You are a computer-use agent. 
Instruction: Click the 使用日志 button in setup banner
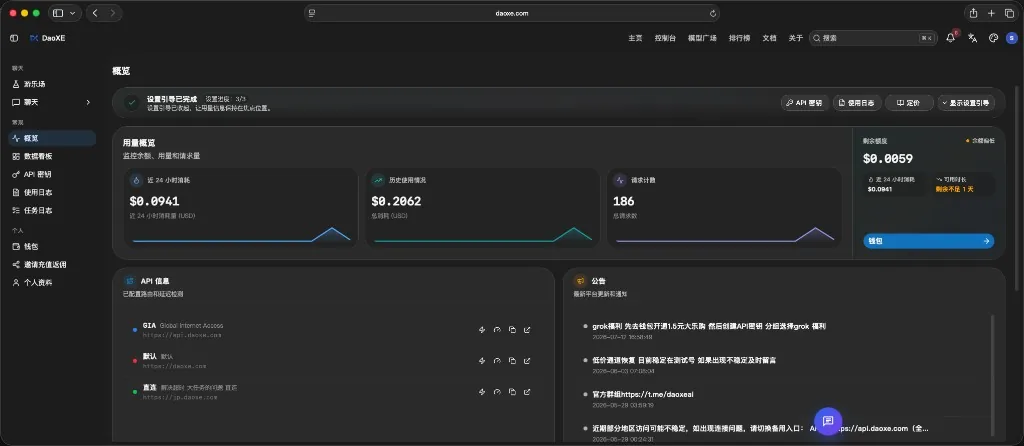pos(857,103)
